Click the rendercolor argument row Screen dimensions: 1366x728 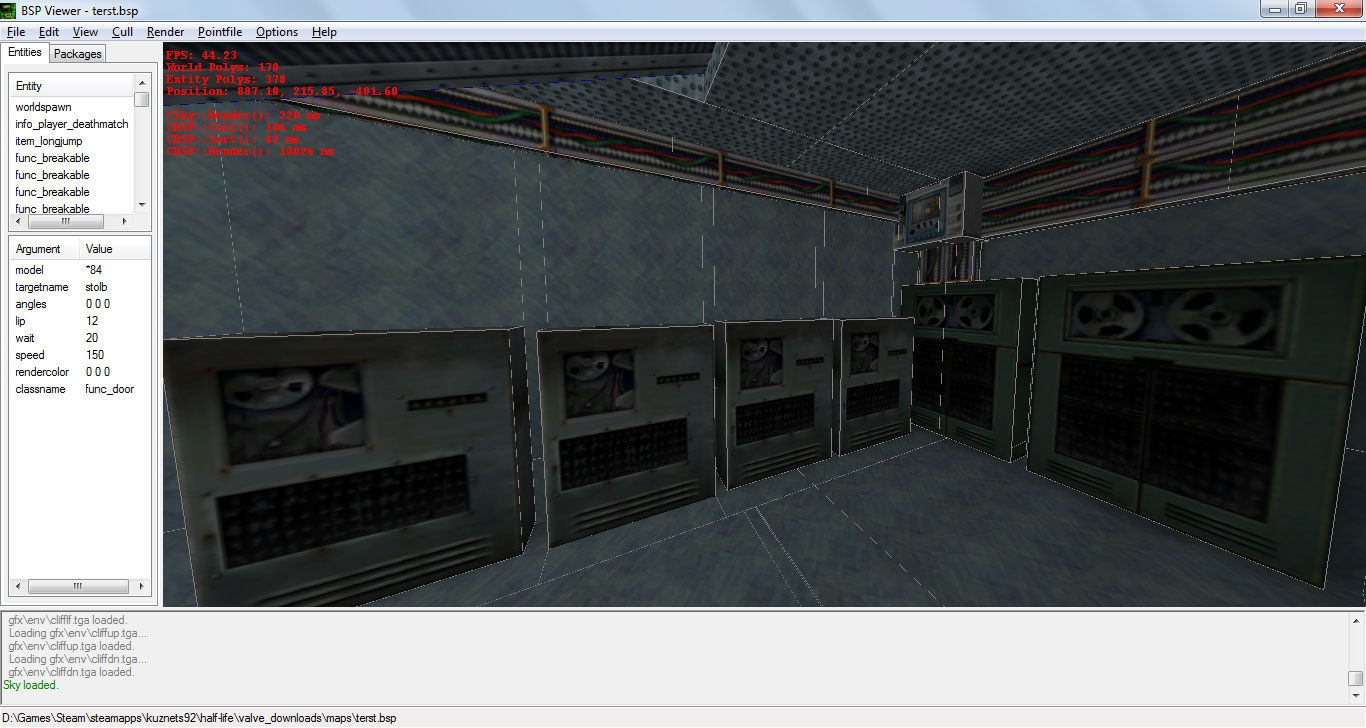[80, 372]
